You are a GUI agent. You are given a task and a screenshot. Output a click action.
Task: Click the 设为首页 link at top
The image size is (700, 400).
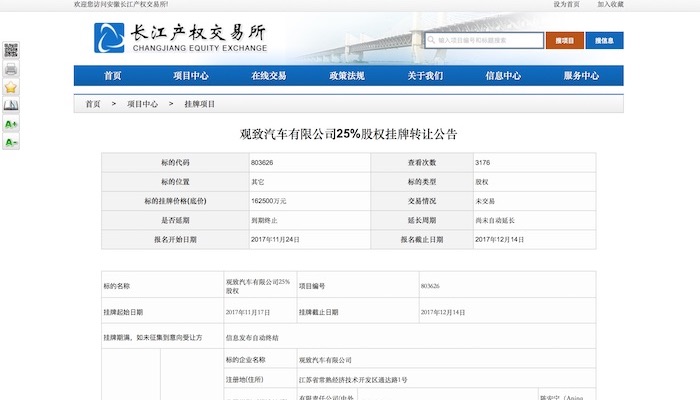pos(567,4)
